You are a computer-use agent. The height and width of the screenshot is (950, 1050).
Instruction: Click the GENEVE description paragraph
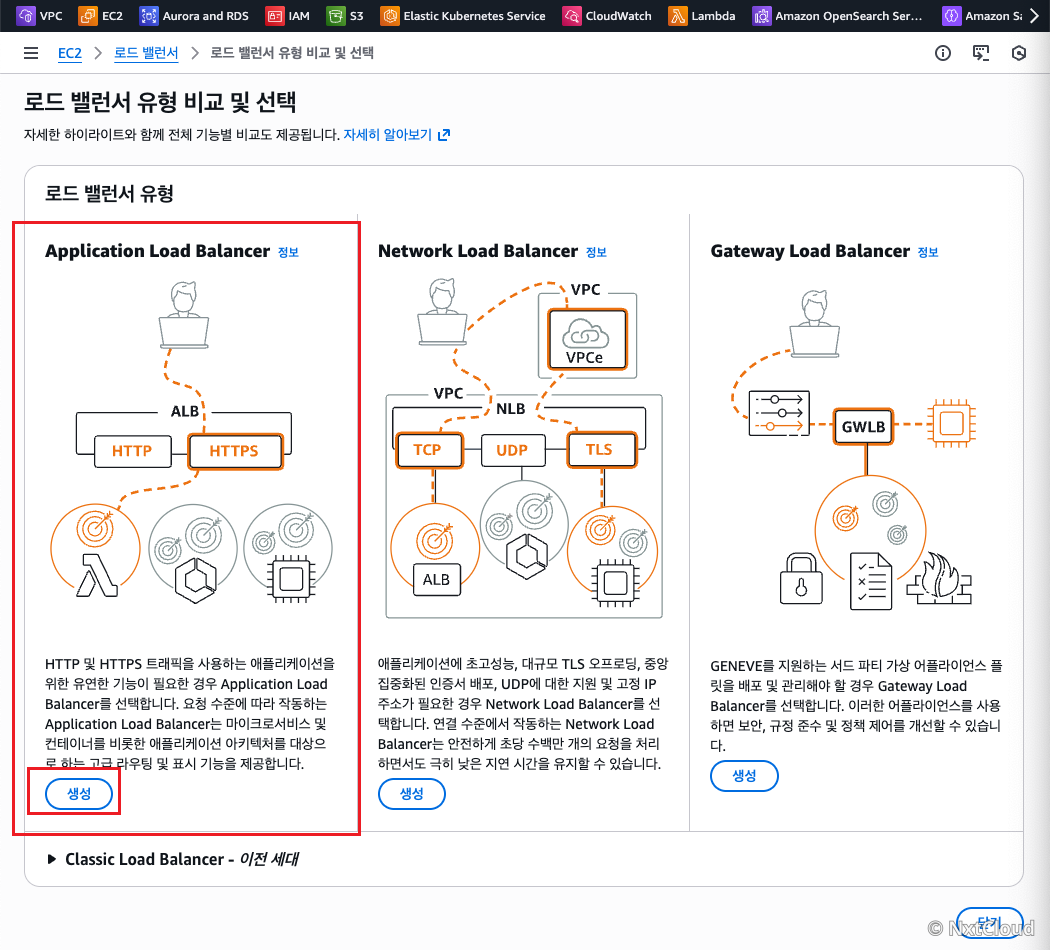(x=856, y=705)
